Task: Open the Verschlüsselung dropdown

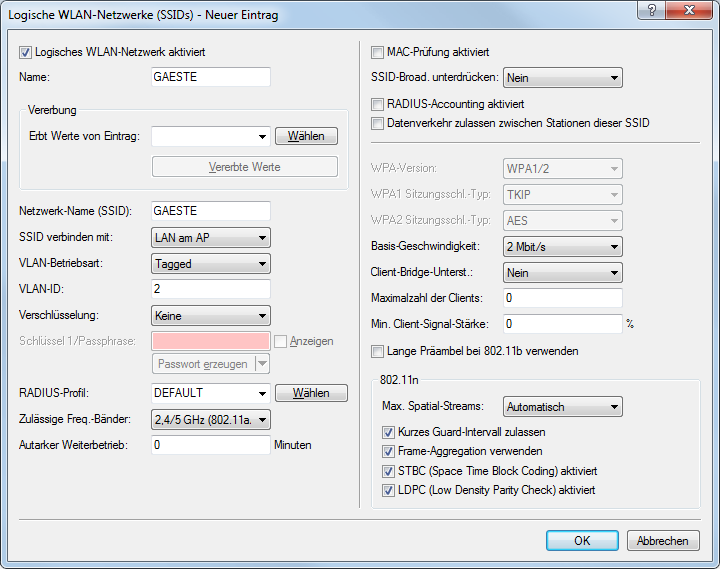Action: 211,315
